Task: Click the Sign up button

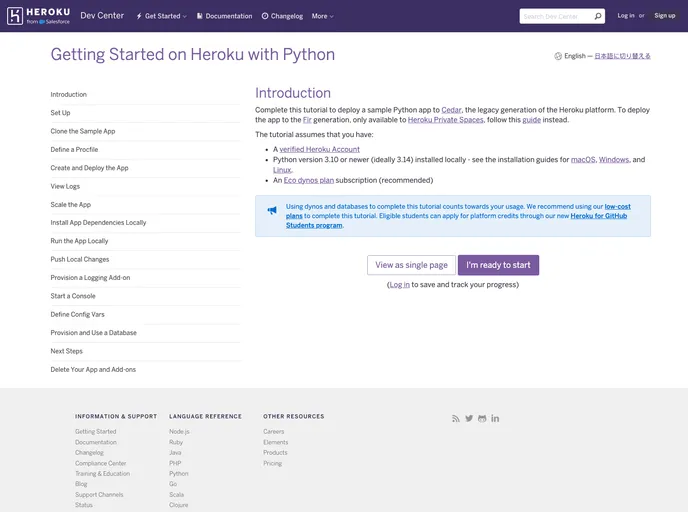Action: tap(664, 16)
